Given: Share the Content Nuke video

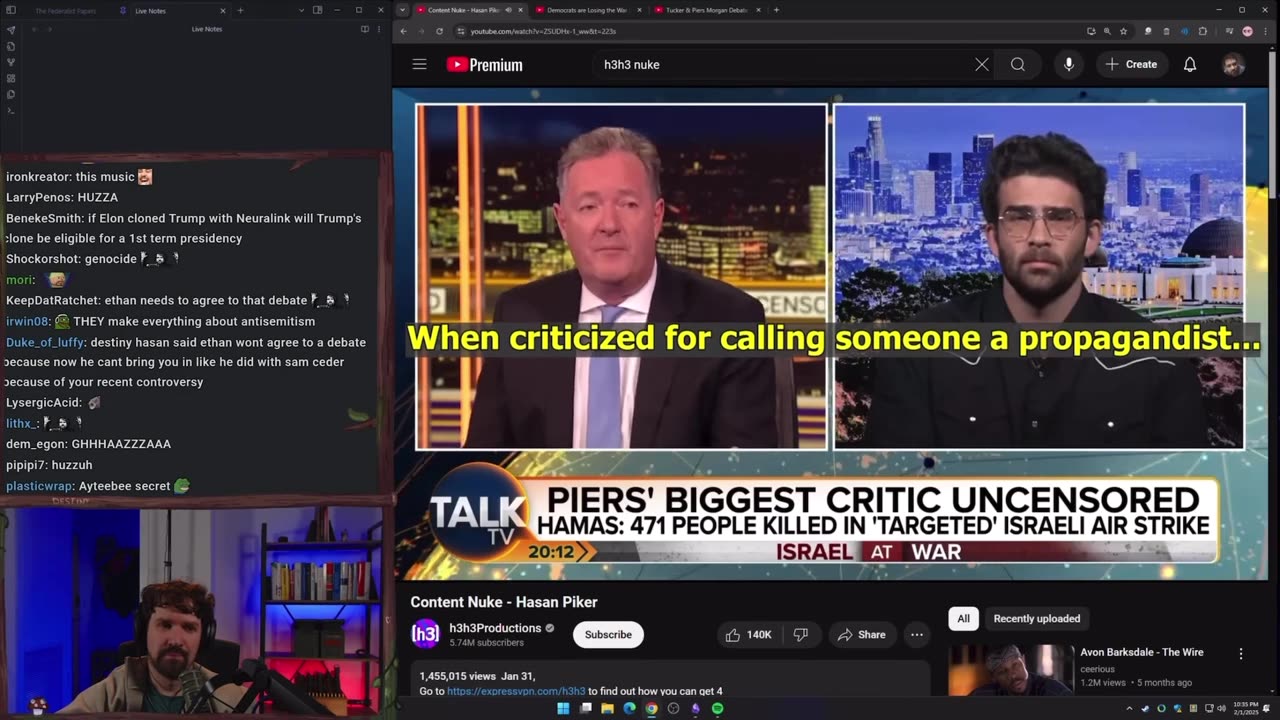Looking at the screenshot, I should (861, 634).
